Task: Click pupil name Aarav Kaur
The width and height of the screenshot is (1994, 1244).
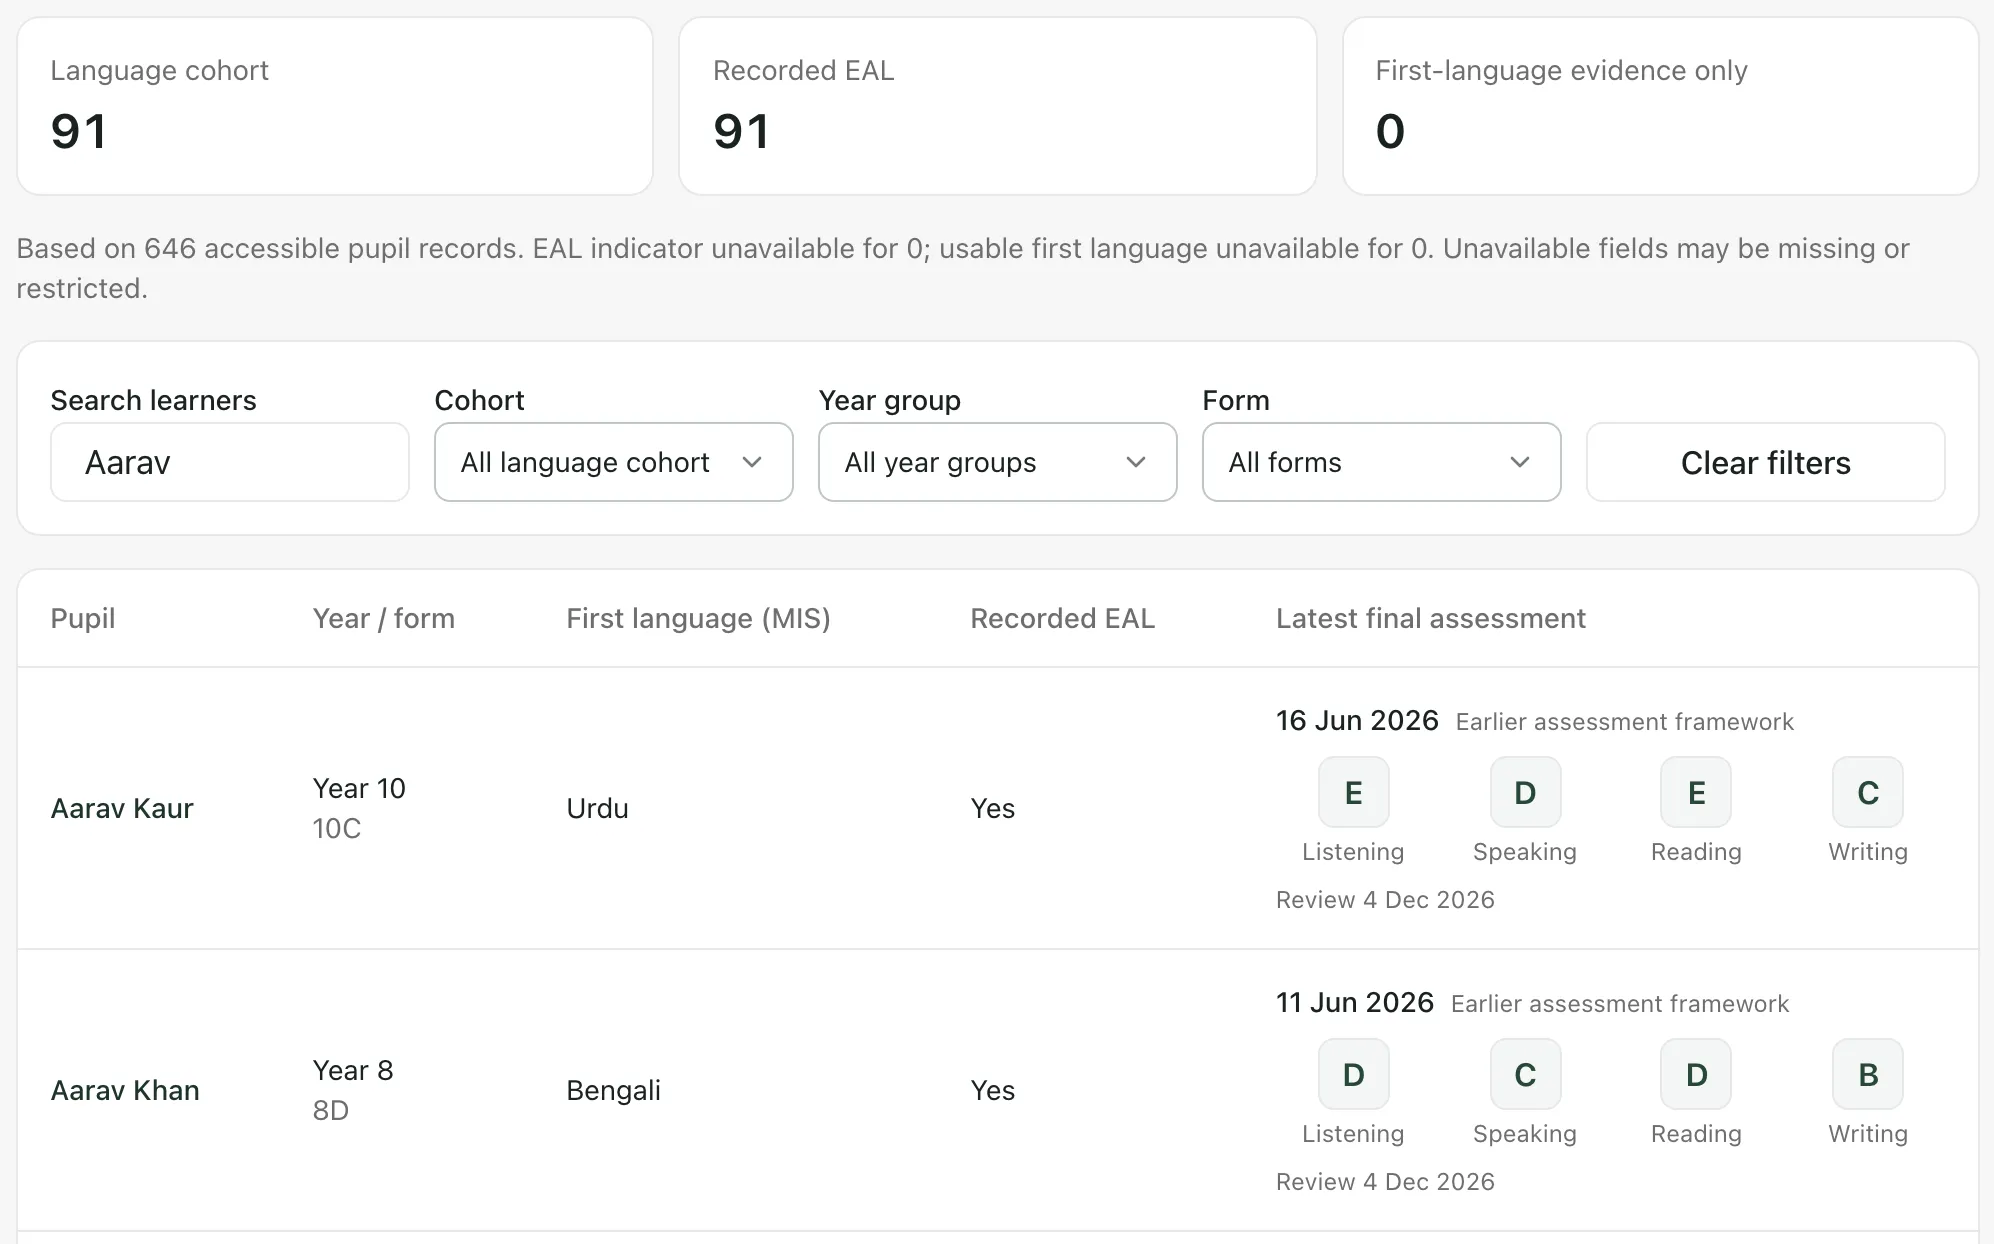Action: [x=122, y=808]
